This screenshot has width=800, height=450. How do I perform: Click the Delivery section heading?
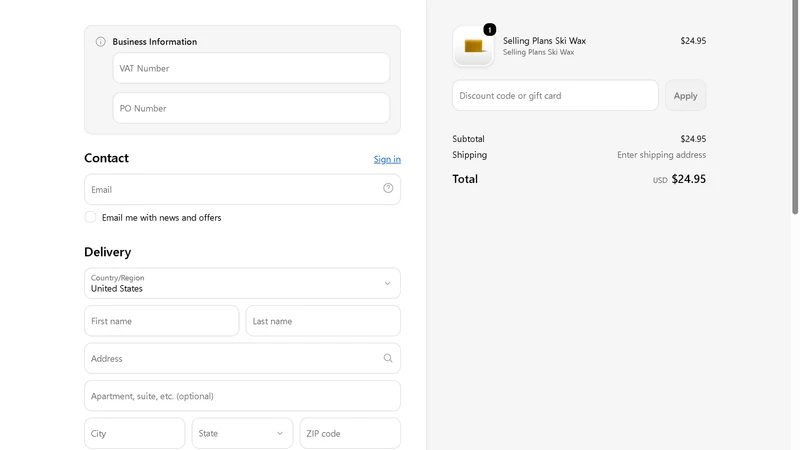(108, 252)
